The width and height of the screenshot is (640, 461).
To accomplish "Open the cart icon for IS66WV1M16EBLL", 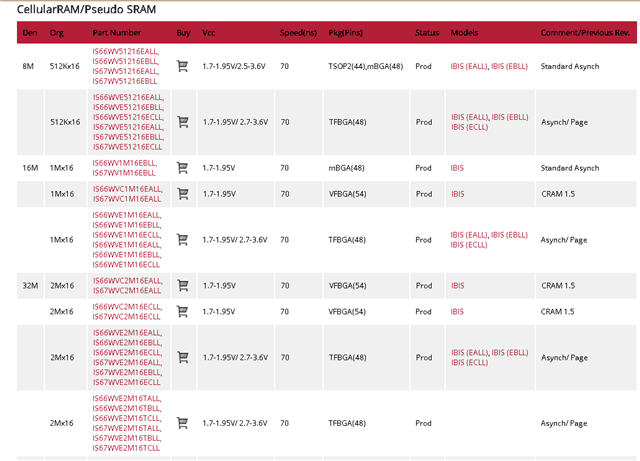I will click(182, 168).
